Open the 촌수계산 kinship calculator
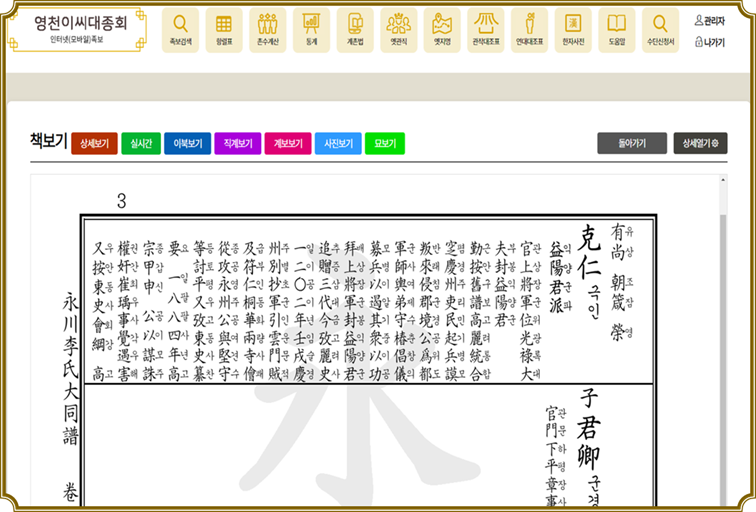The image size is (756, 512). [x=267, y=28]
